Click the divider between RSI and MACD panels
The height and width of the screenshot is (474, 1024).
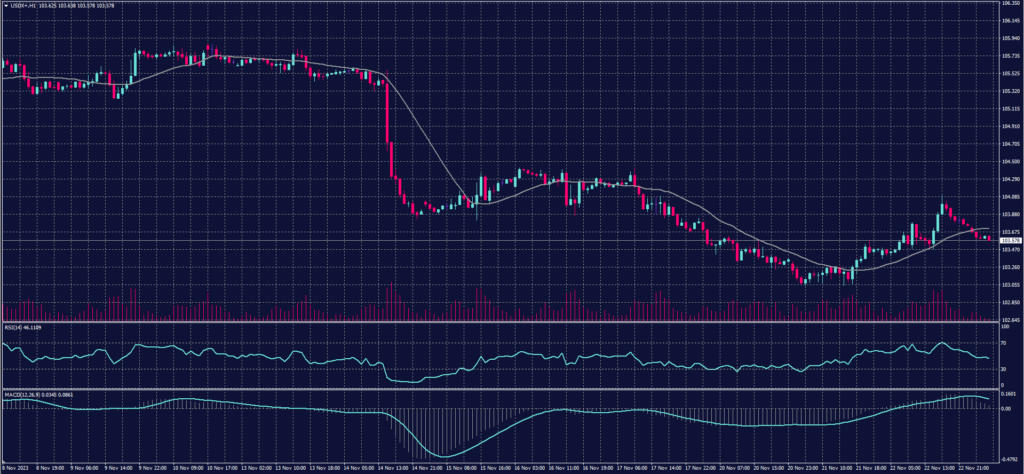500,388
